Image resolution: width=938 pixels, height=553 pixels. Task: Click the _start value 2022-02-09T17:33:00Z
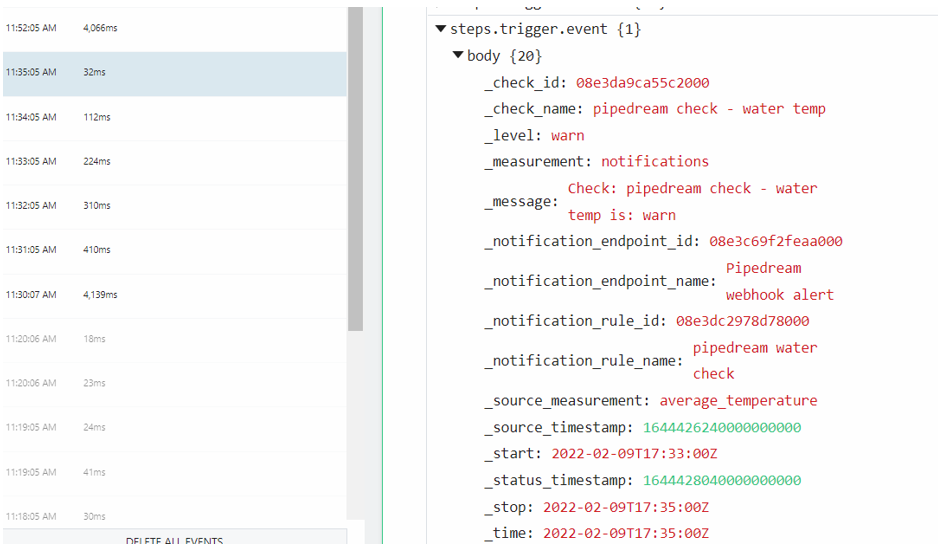pos(634,454)
